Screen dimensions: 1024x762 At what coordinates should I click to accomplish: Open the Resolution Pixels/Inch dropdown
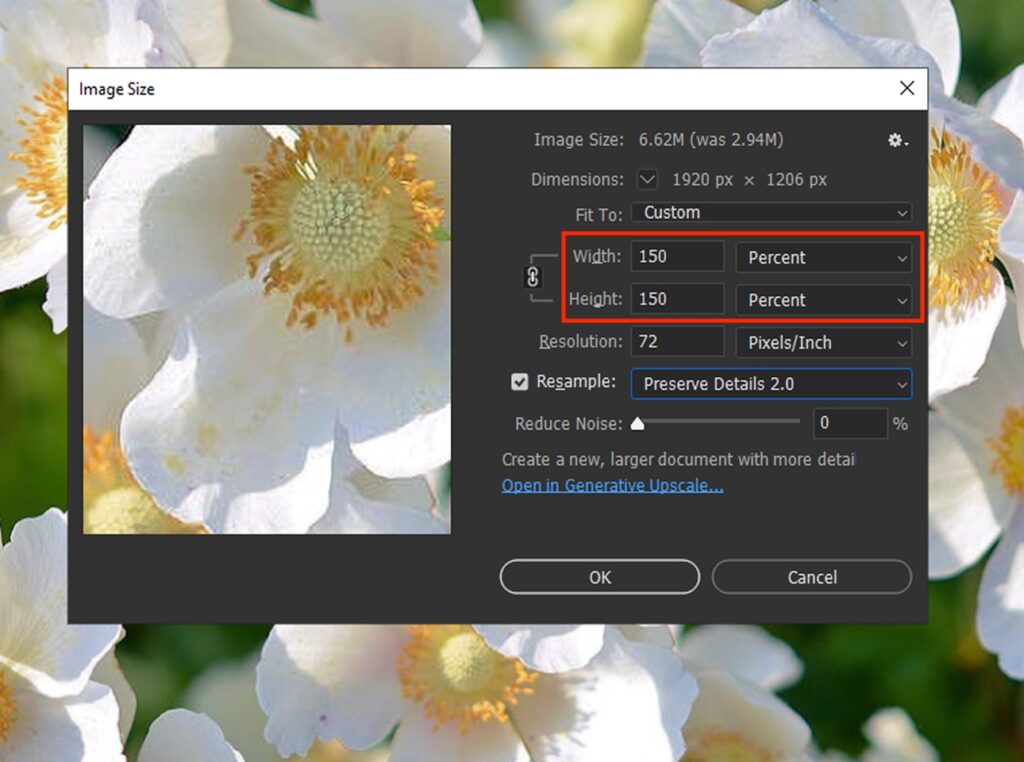tap(822, 343)
